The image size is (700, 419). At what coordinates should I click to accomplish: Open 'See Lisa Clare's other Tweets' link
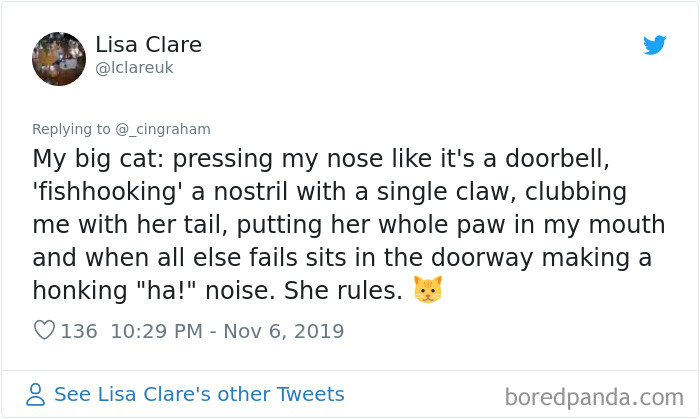click(198, 394)
